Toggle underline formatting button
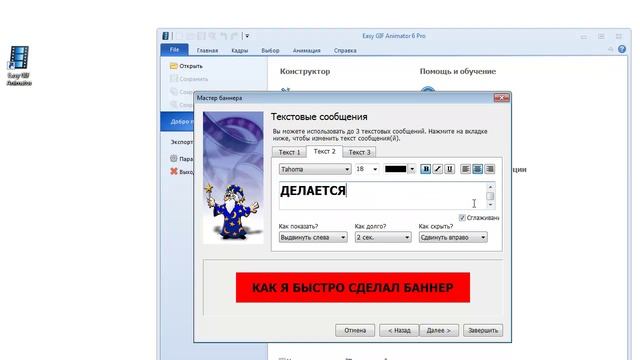This screenshot has width=640, height=360. pyautogui.click(x=449, y=169)
